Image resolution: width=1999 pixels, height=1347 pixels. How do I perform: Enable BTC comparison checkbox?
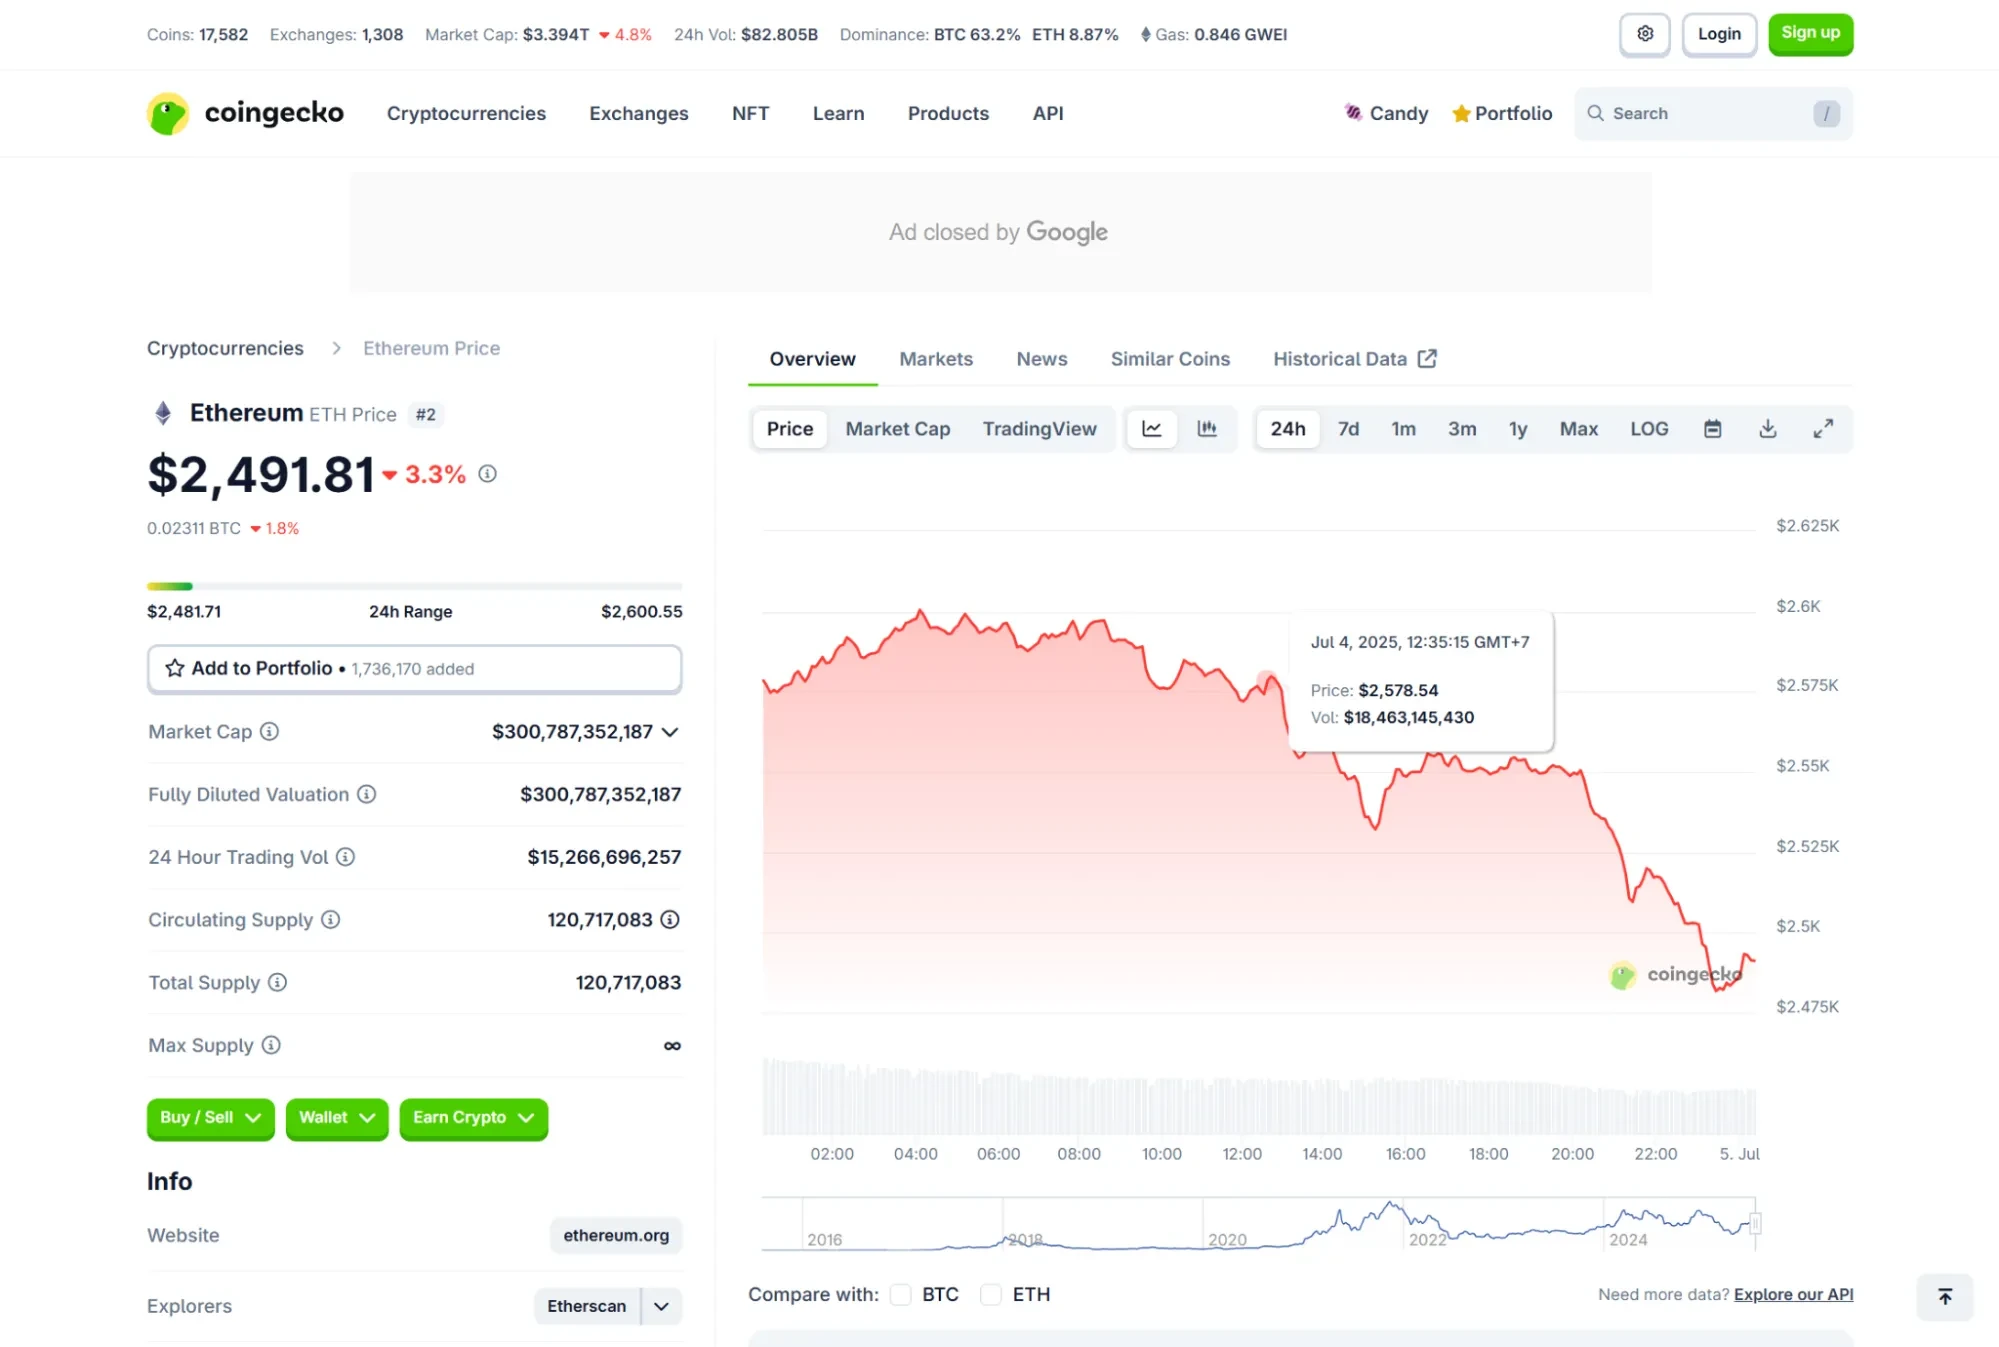coord(901,1294)
